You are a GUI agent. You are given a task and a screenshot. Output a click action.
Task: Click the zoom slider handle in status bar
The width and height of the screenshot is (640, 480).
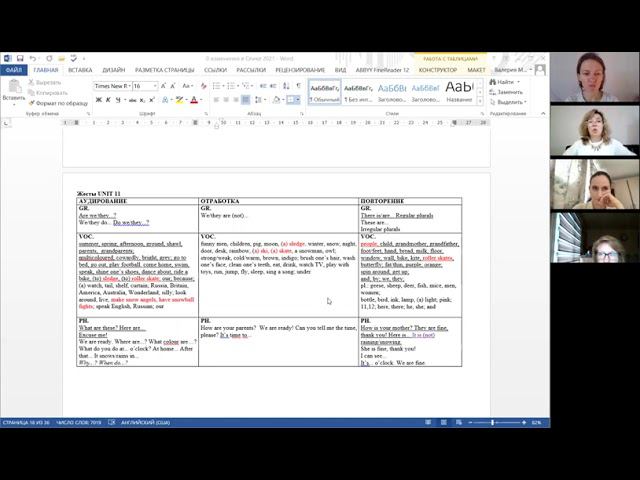click(493, 422)
